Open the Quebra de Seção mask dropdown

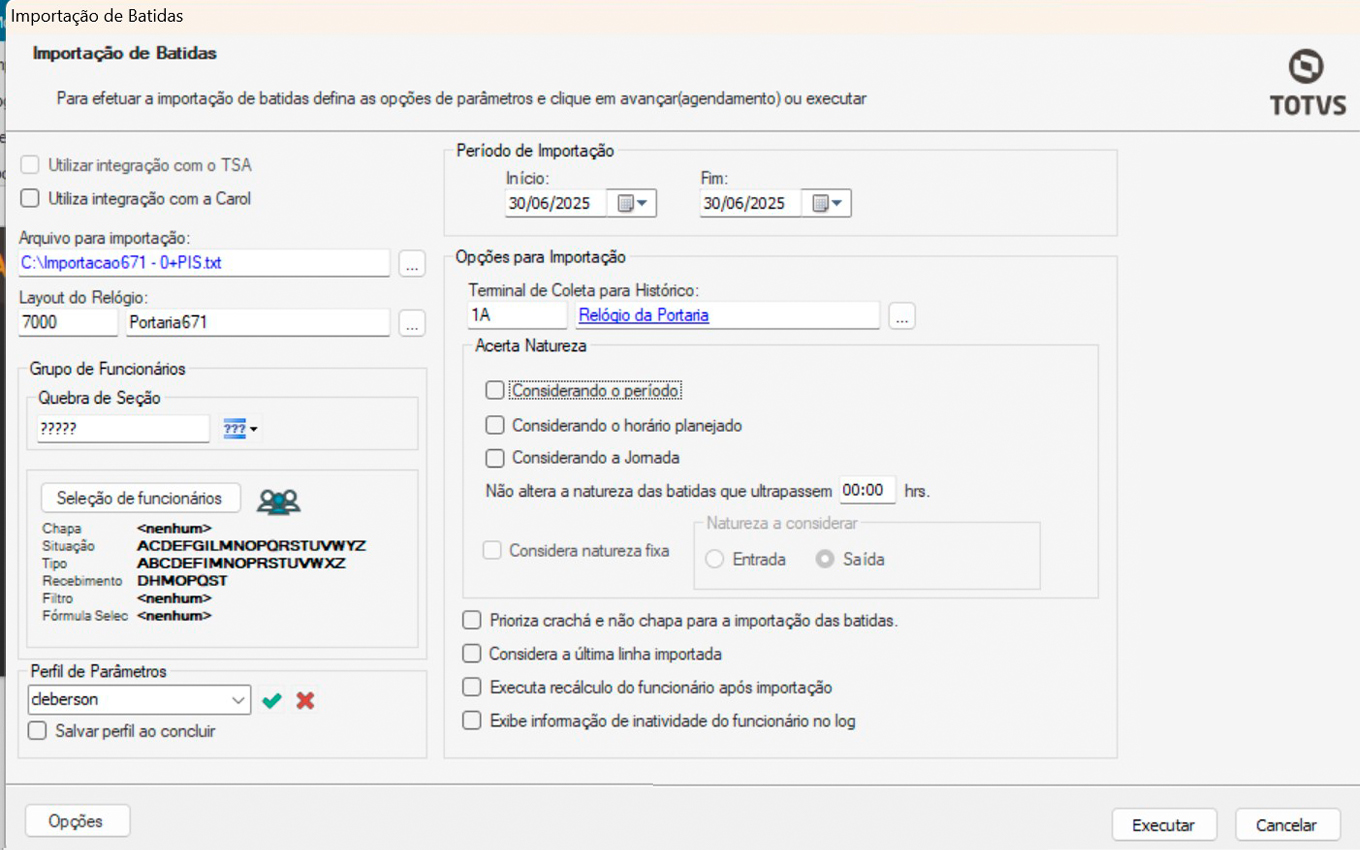[x=240, y=430]
